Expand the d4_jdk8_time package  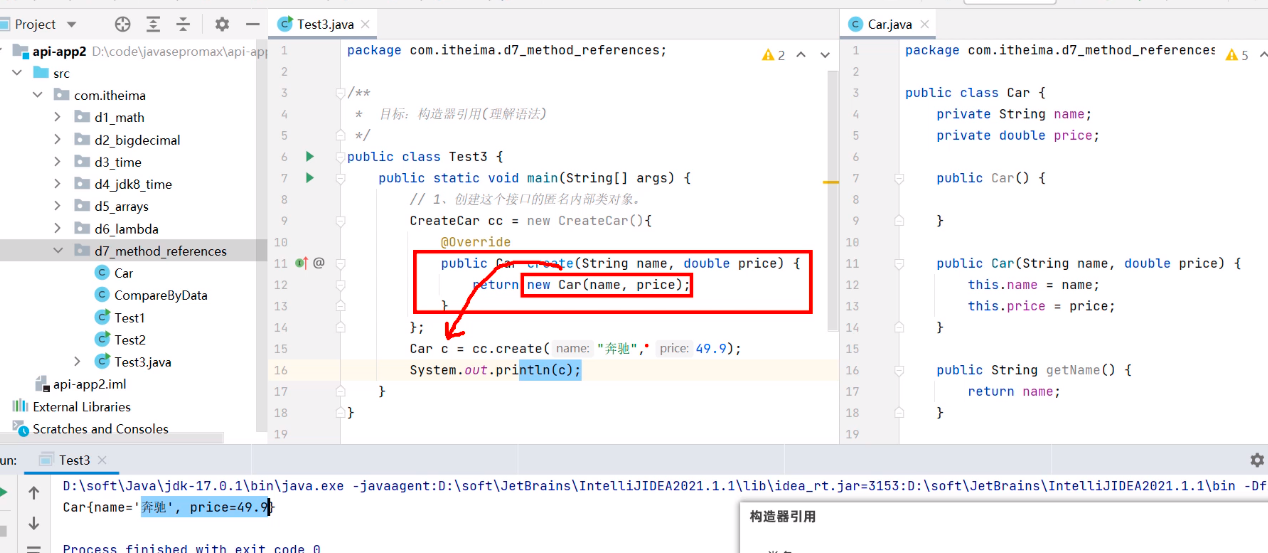point(58,184)
